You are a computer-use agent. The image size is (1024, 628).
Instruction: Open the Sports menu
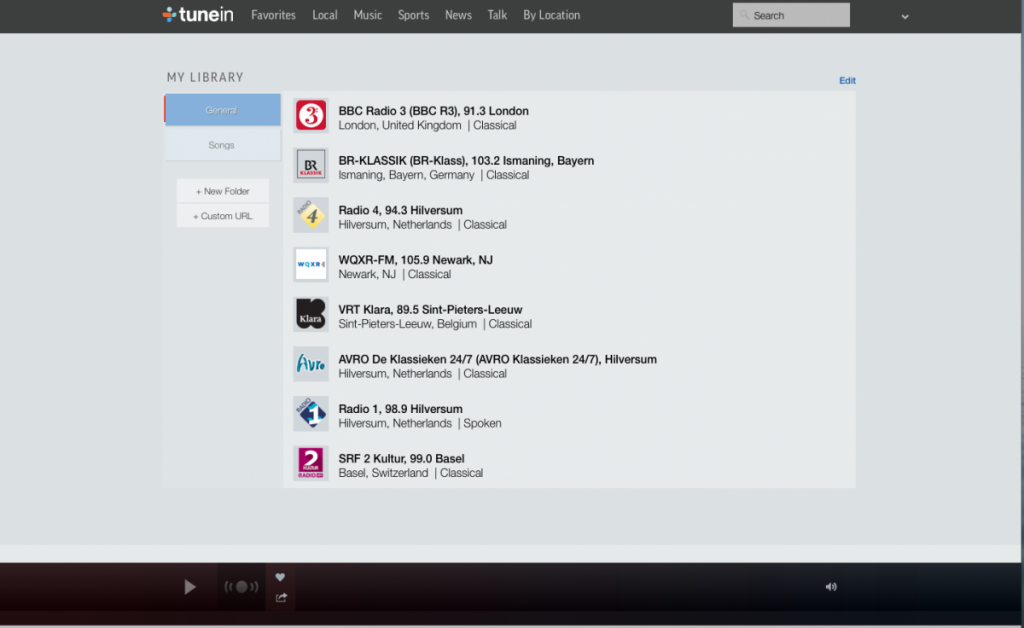pos(413,15)
